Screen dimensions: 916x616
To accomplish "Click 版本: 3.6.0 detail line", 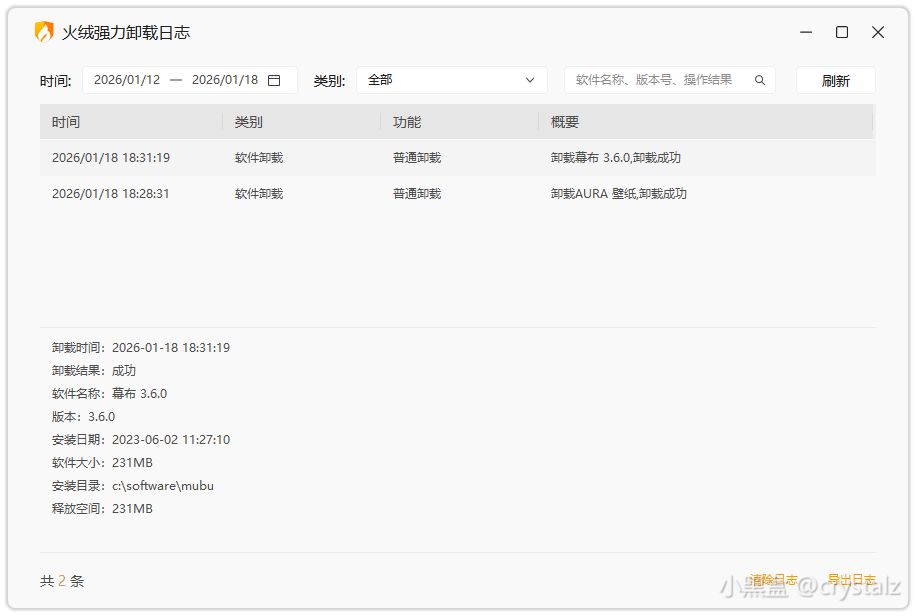I will [84, 417].
